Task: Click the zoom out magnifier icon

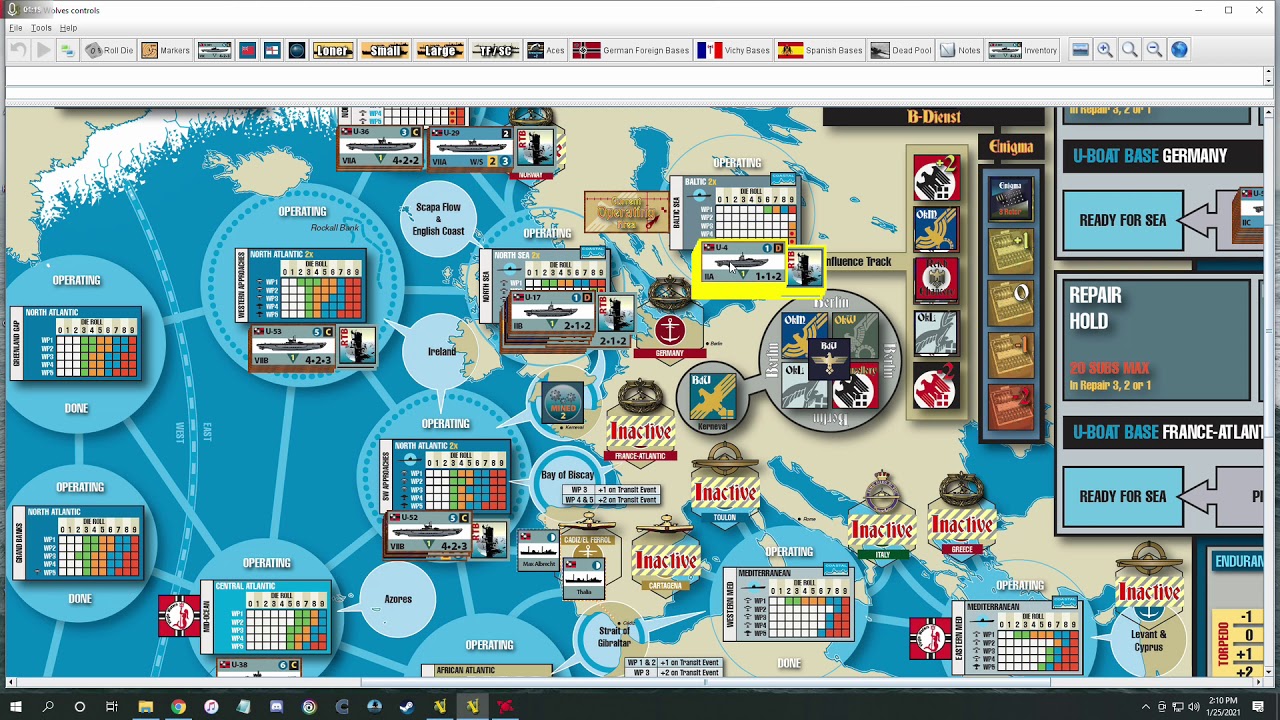Action: tap(1154, 50)
